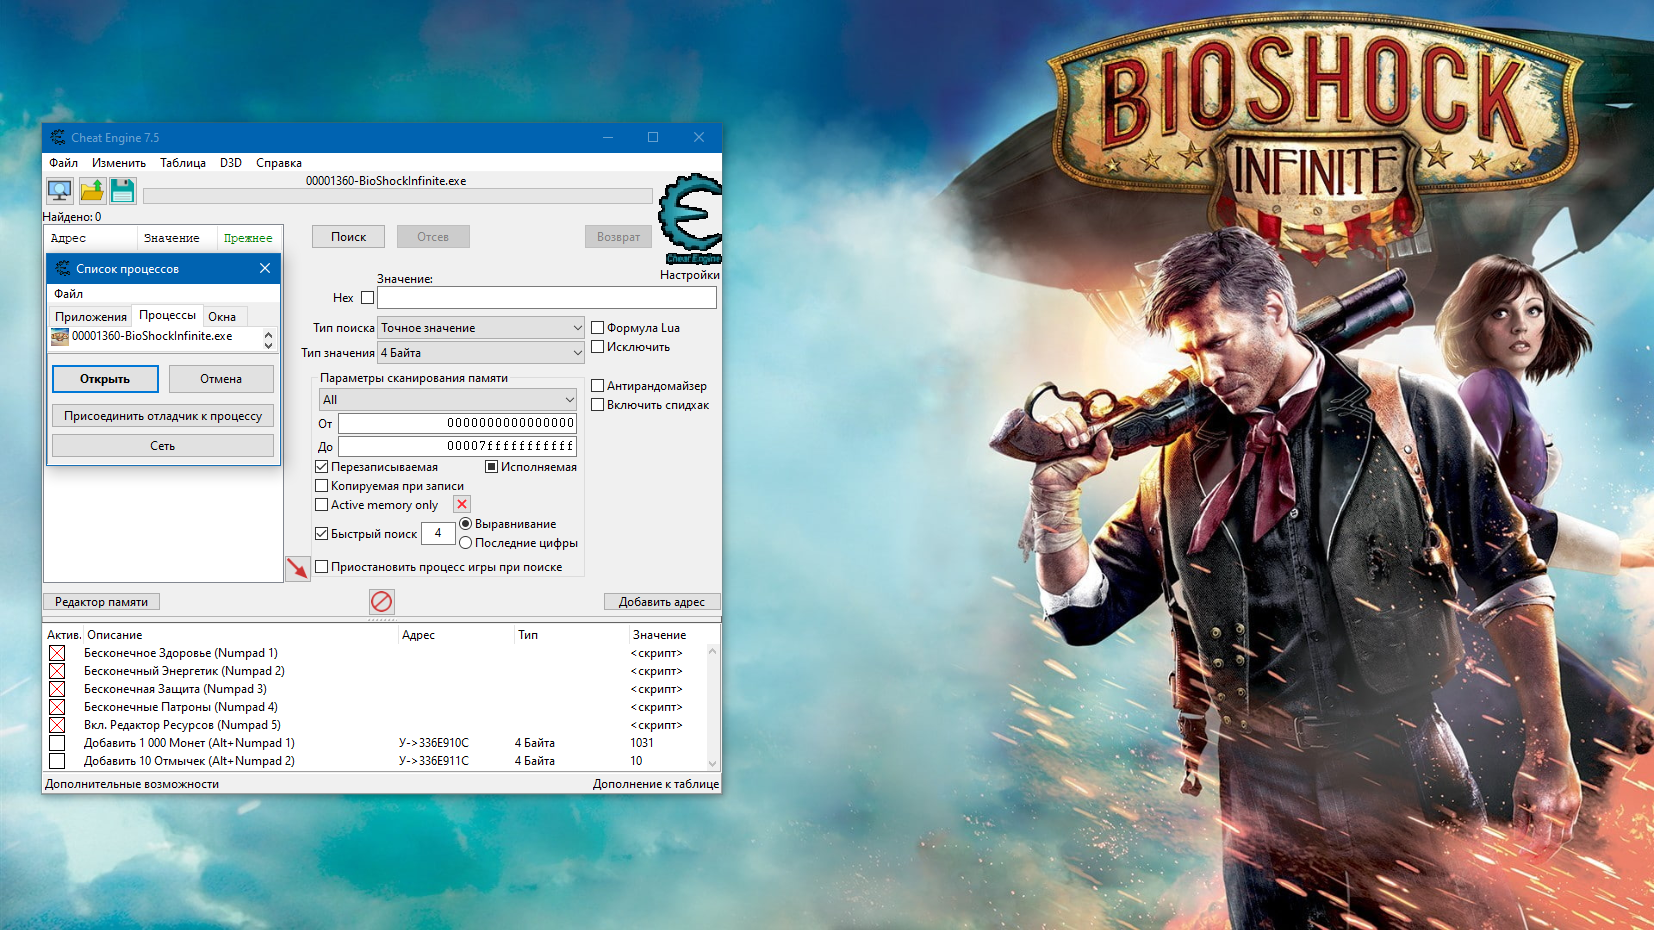Click Дополнение к таблице in status bar

pyautogui.click(x=656, y=784)
